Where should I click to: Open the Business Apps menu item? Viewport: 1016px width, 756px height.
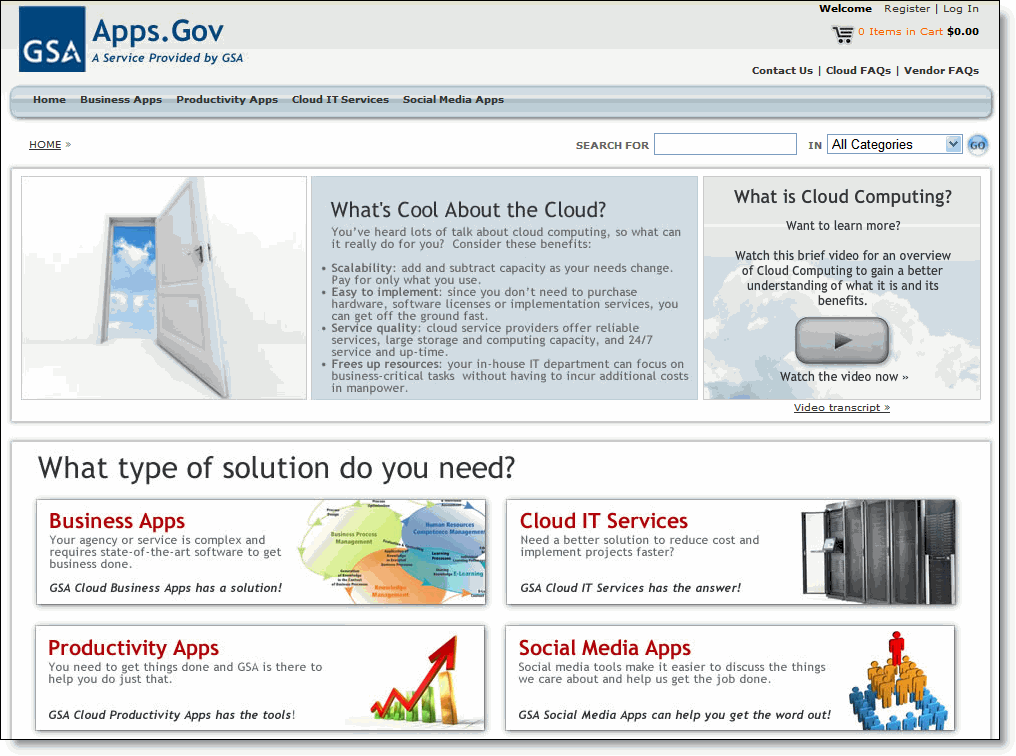(x=121, y=100)
